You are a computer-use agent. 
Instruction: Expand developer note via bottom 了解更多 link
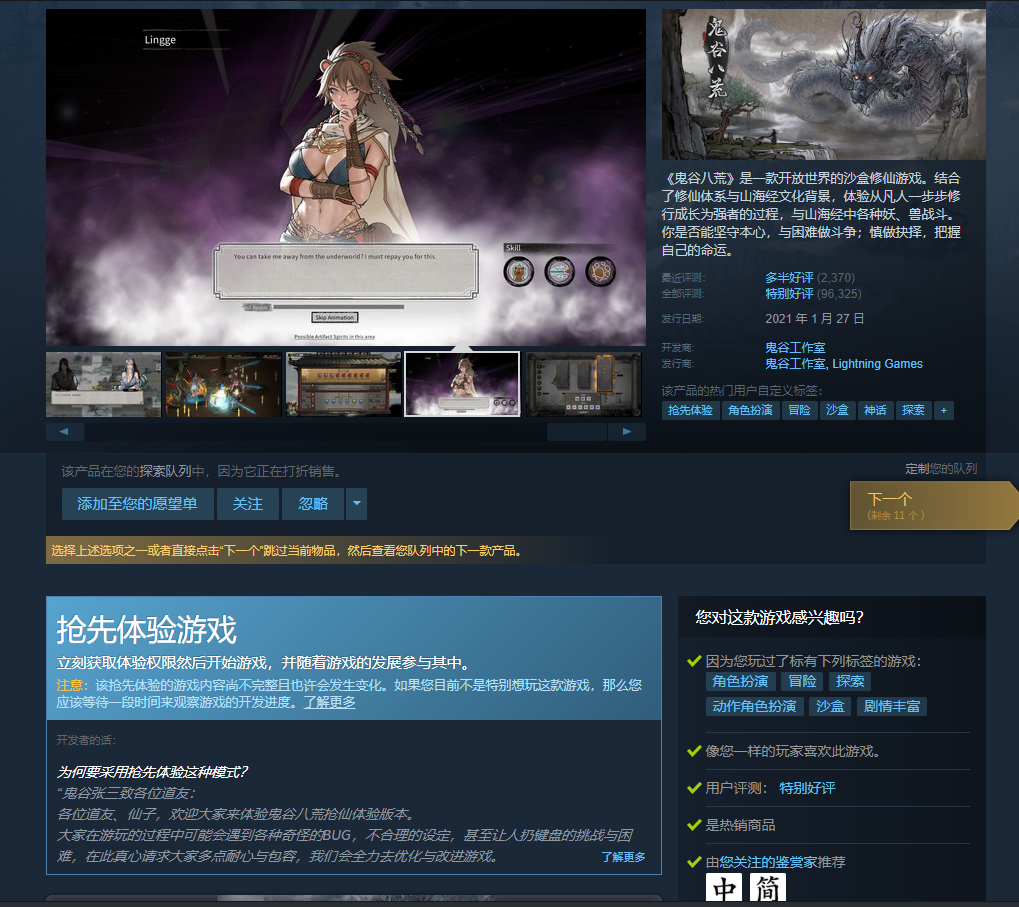click(x=623, y=857)
